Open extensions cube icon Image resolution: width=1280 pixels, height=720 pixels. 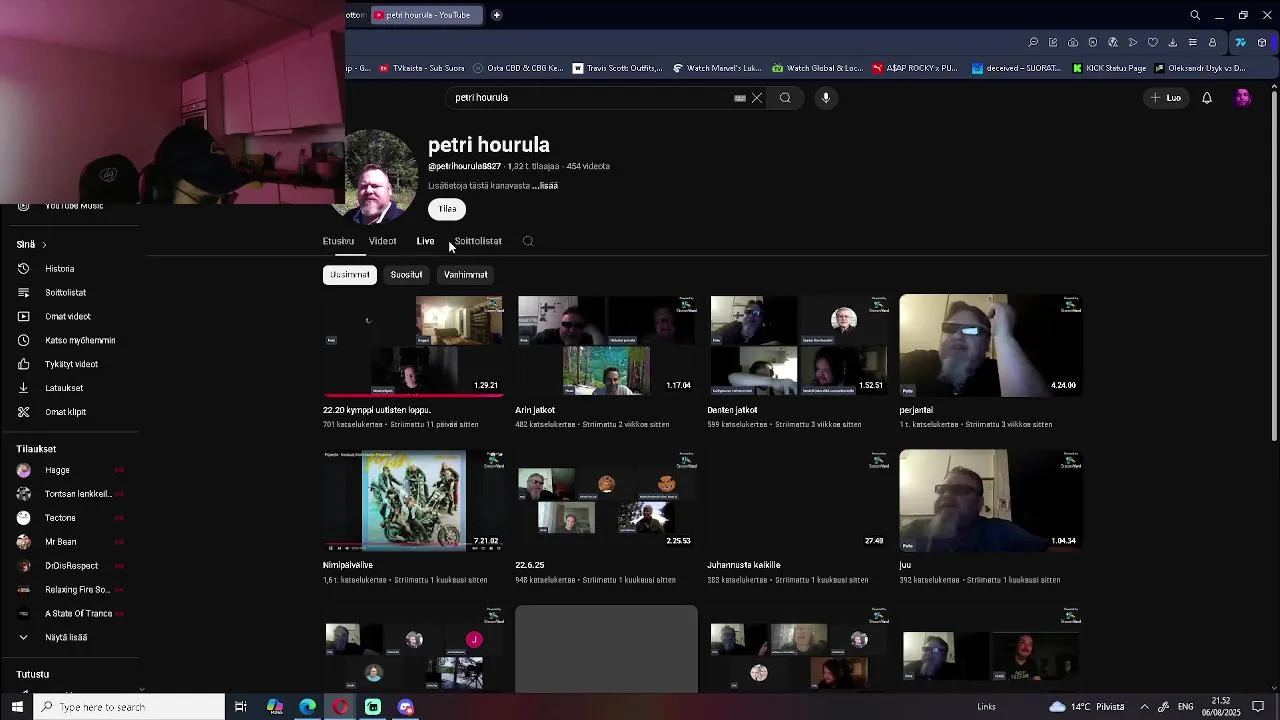tap(1262, 42)
